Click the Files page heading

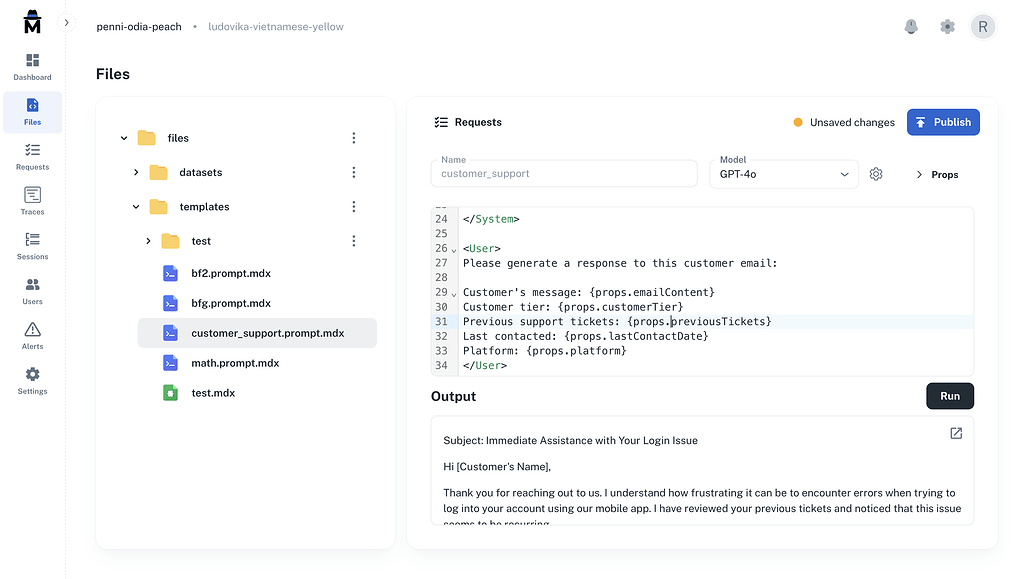113,74
